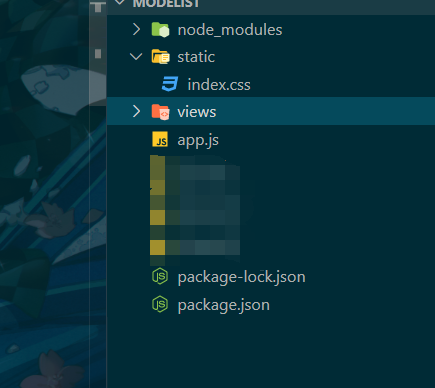Click the CSS icon beside index.css

click(170, 84)
